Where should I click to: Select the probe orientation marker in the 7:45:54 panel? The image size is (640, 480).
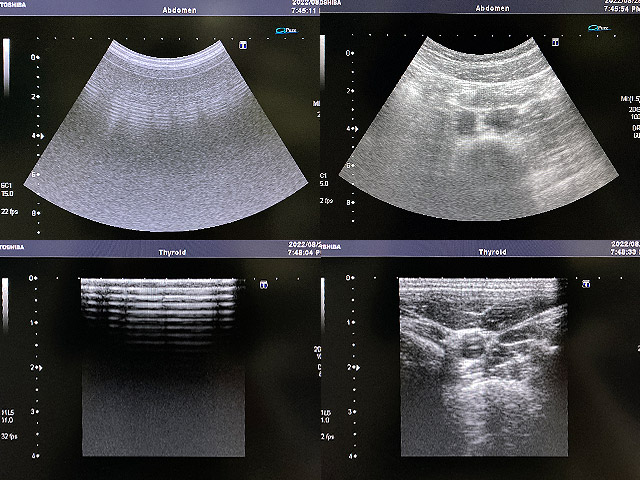pyautogui.click(x=555, y=42)
